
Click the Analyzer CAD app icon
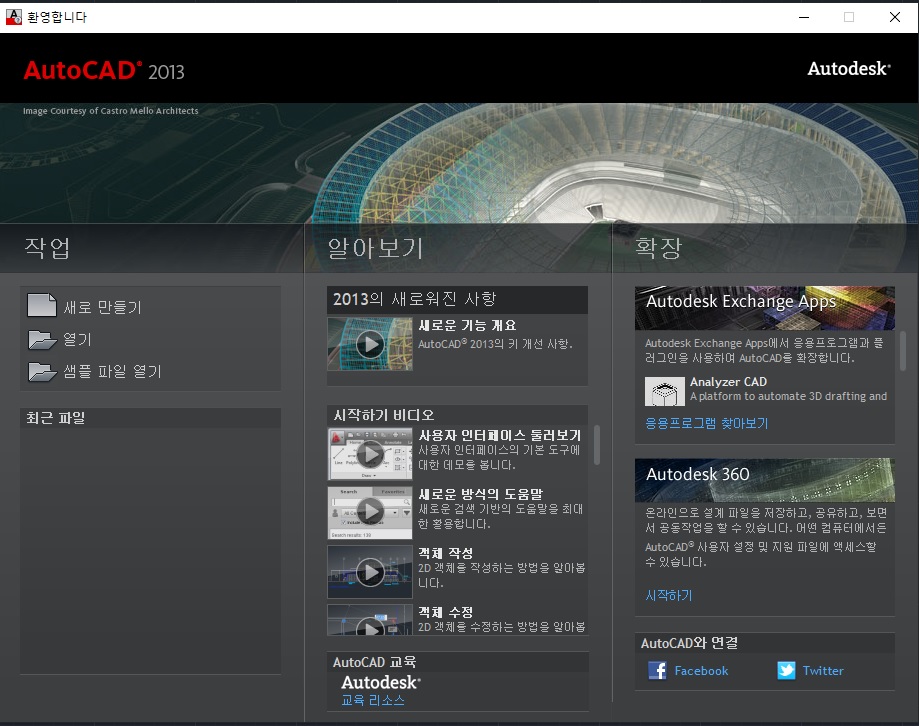point(665,391)
